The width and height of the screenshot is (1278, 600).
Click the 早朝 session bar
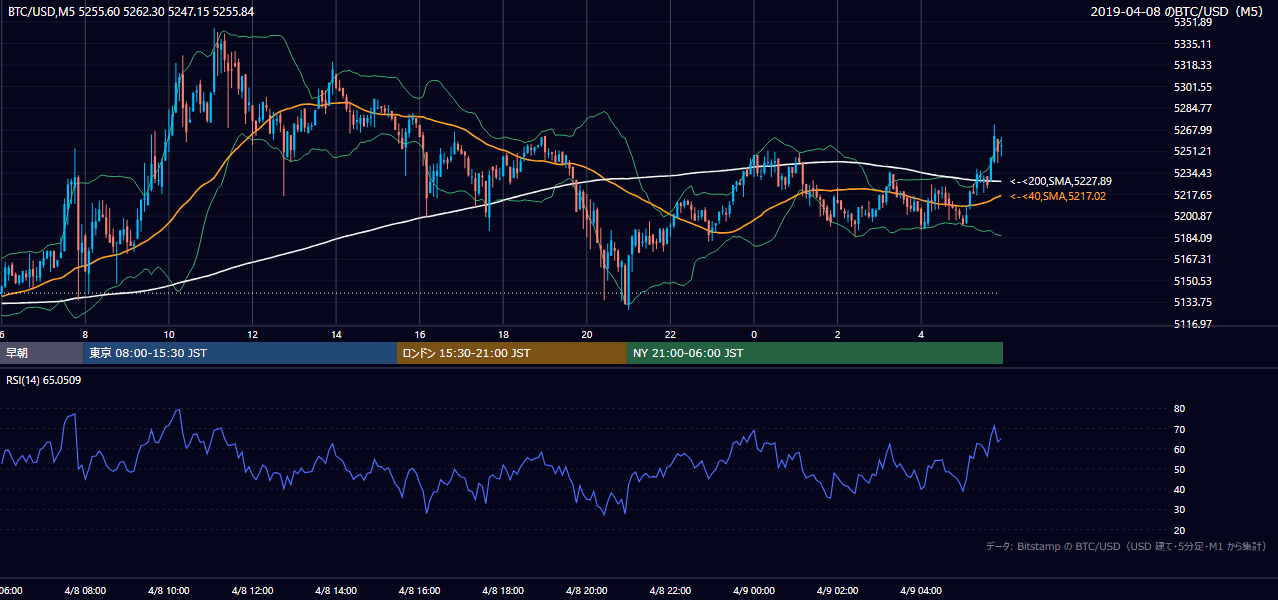click(42, 353)
